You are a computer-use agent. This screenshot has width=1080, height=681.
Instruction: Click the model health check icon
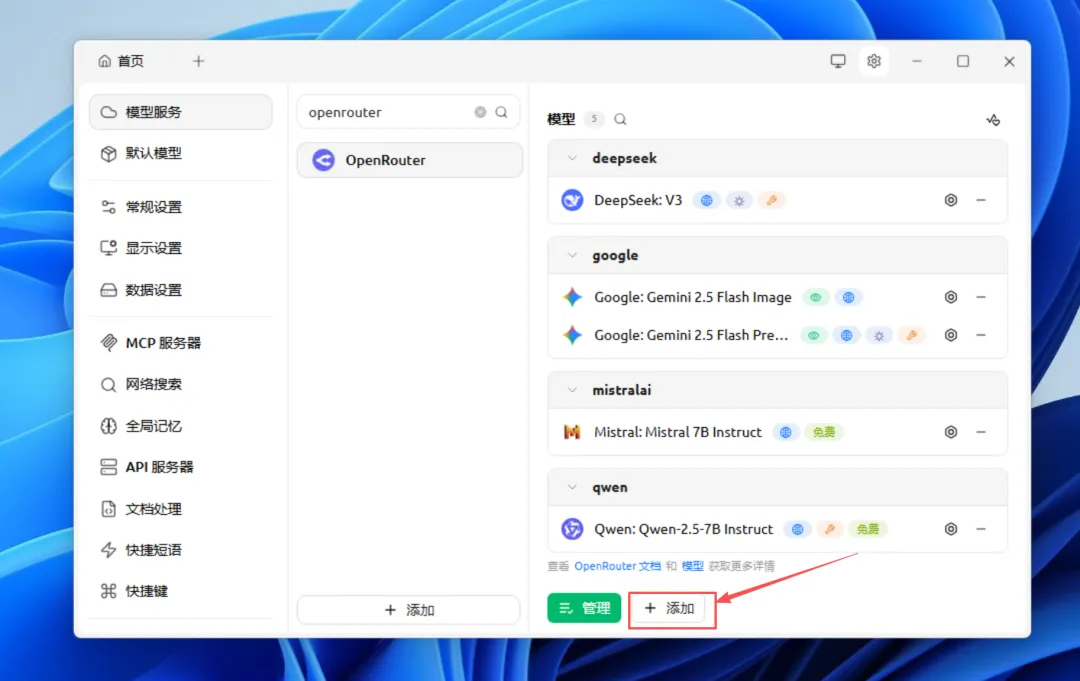(x=993, y=120)
